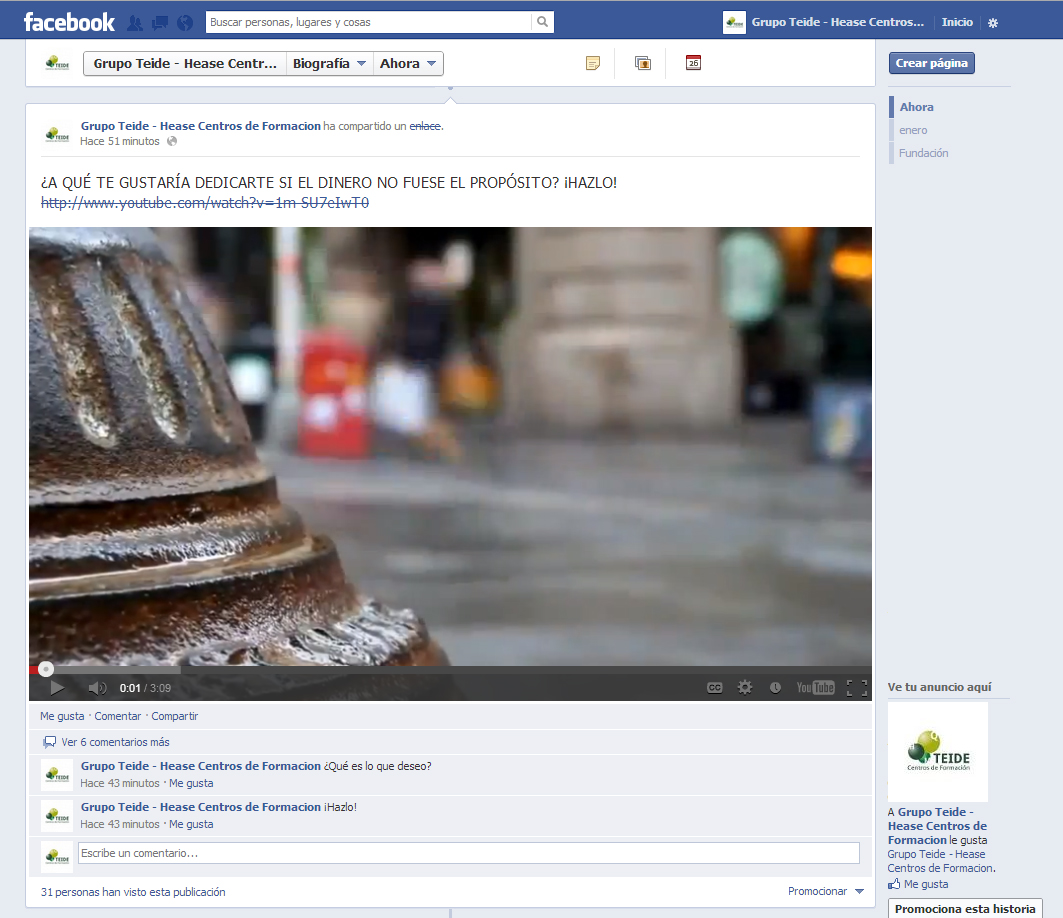Open the notifications globe icon
Viewport: 1063px width, 918px height.
184,22
